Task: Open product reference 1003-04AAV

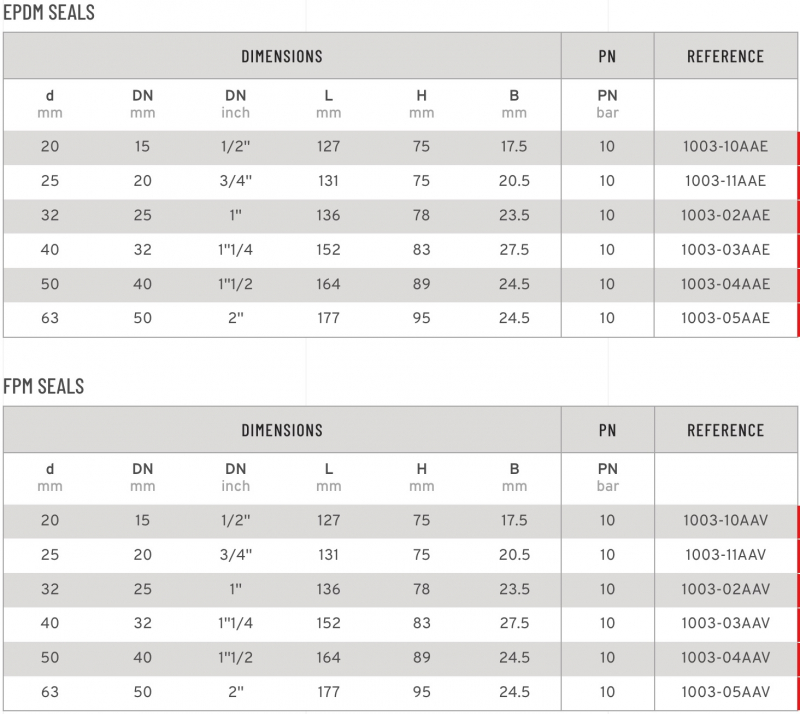Action: (x=725, y=658)
